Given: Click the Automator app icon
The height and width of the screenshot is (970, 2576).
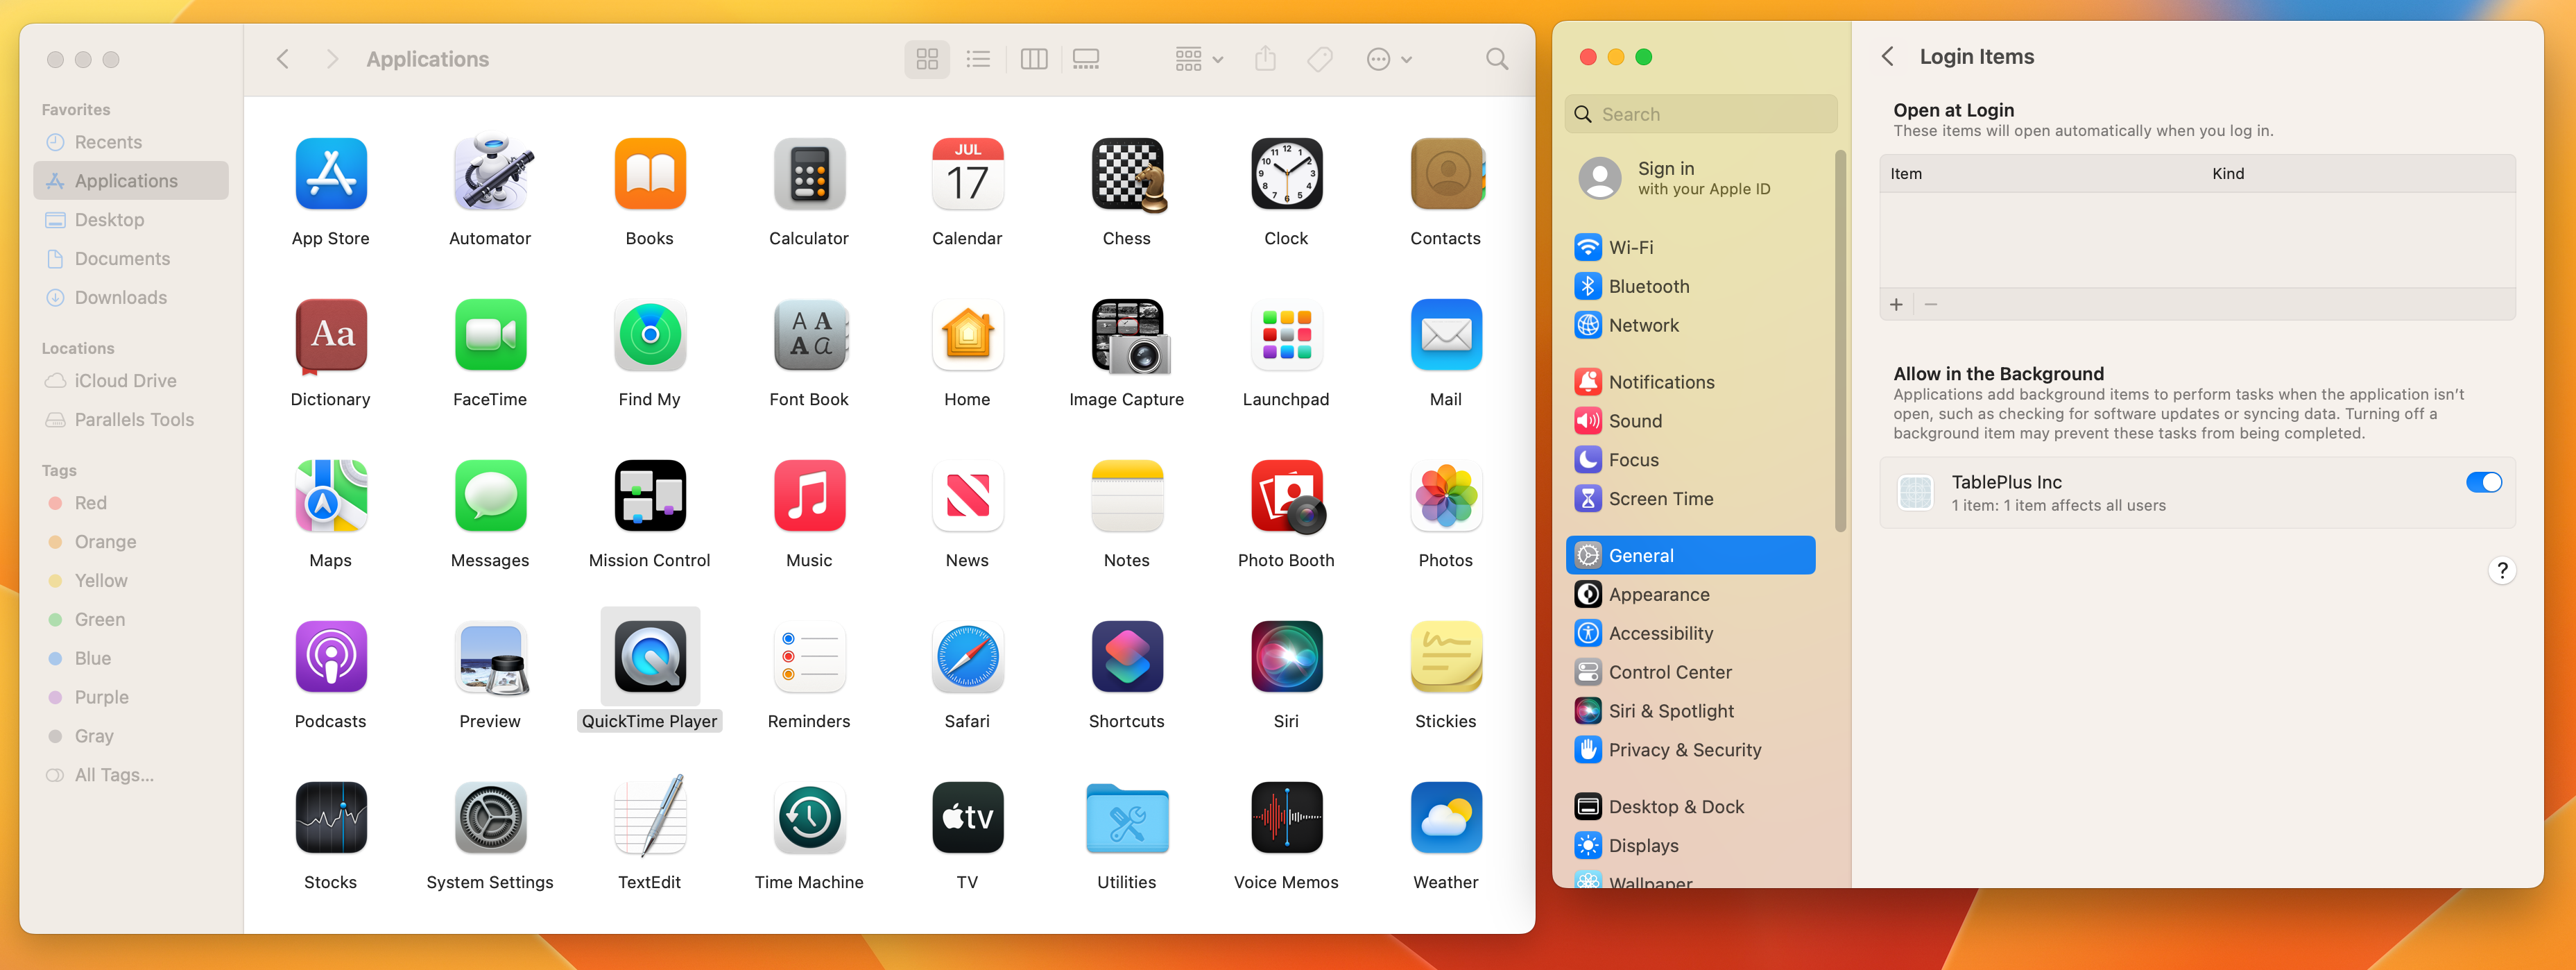Looking at the screenshot, I should tap(489, 174).
